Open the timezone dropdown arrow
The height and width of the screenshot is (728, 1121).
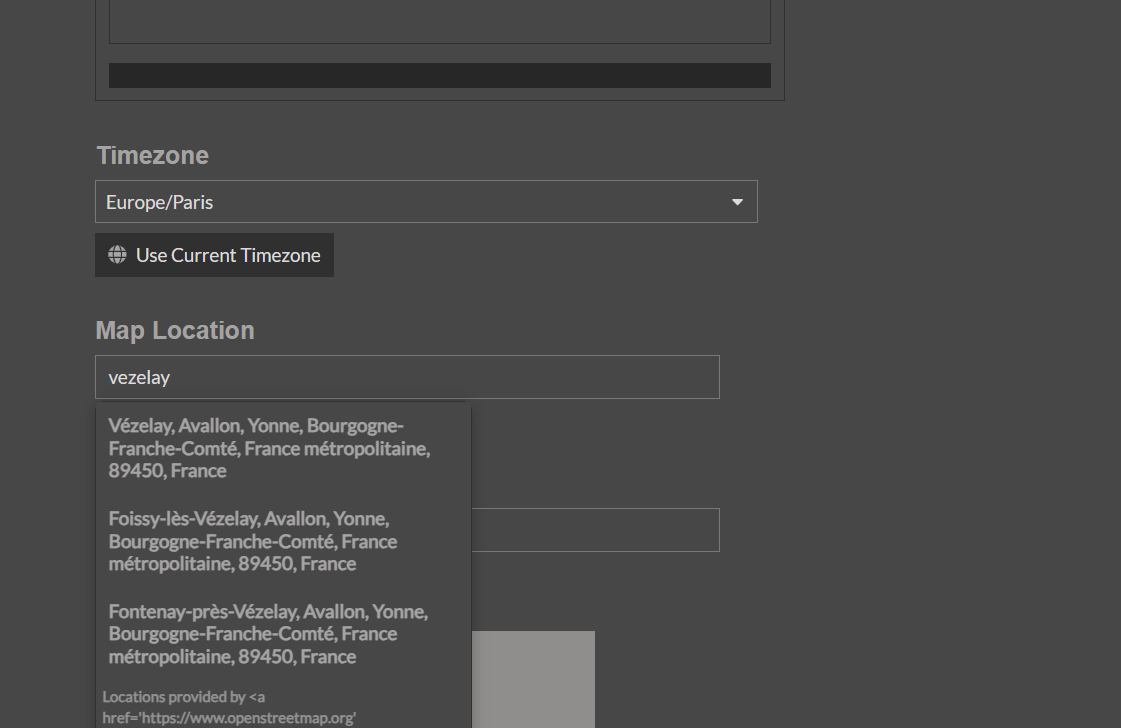(737, 202)
